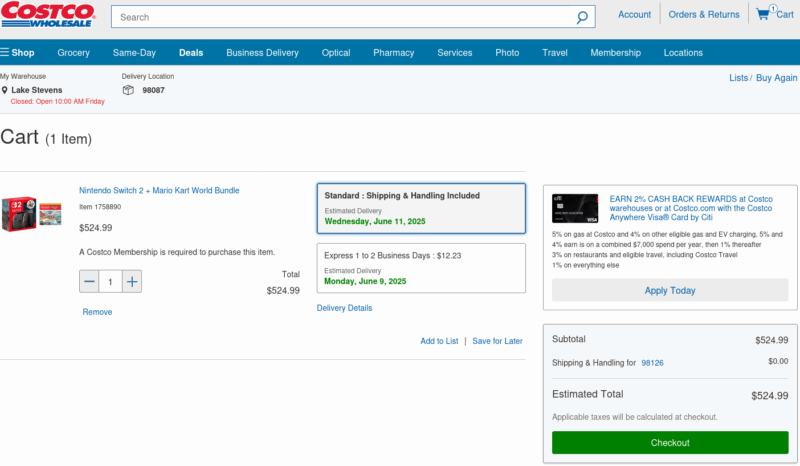The image size is (800, 466).
Task: Click the Closed: Open 10:00 AM Friday status
Action: [x=58, y=102]
